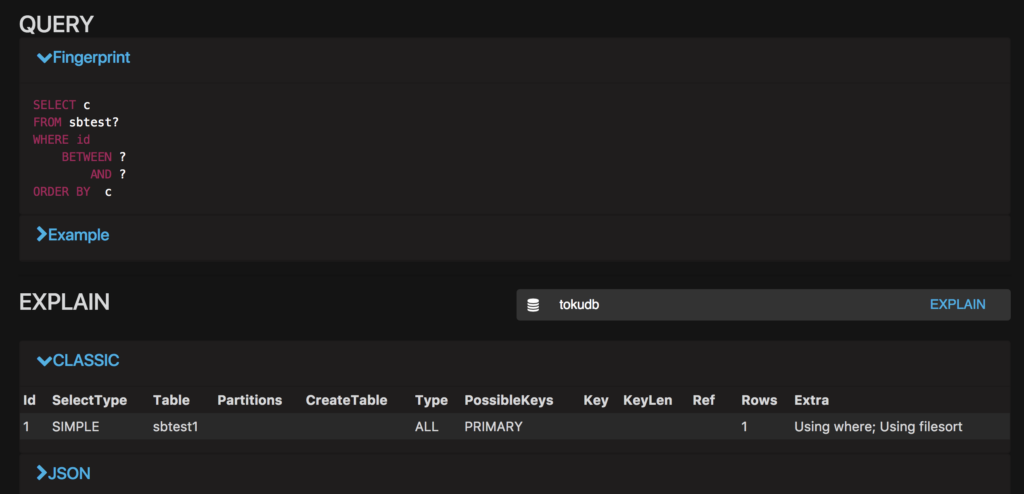This screenshot has width=1024, height=494.
Task: Collapse the CLASSIC explain section
Action: click(x=78, y=360)
